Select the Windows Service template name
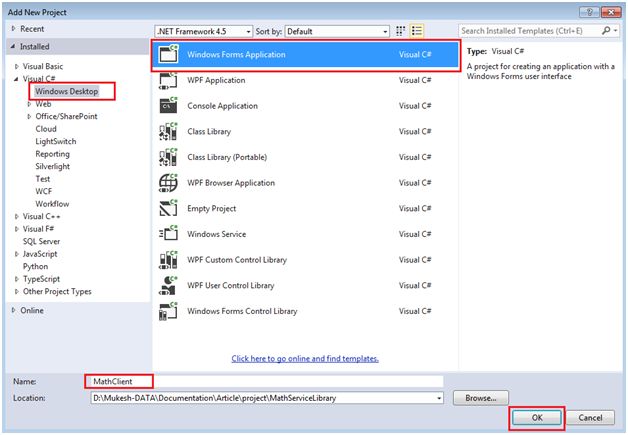 [x=217, y=234]
